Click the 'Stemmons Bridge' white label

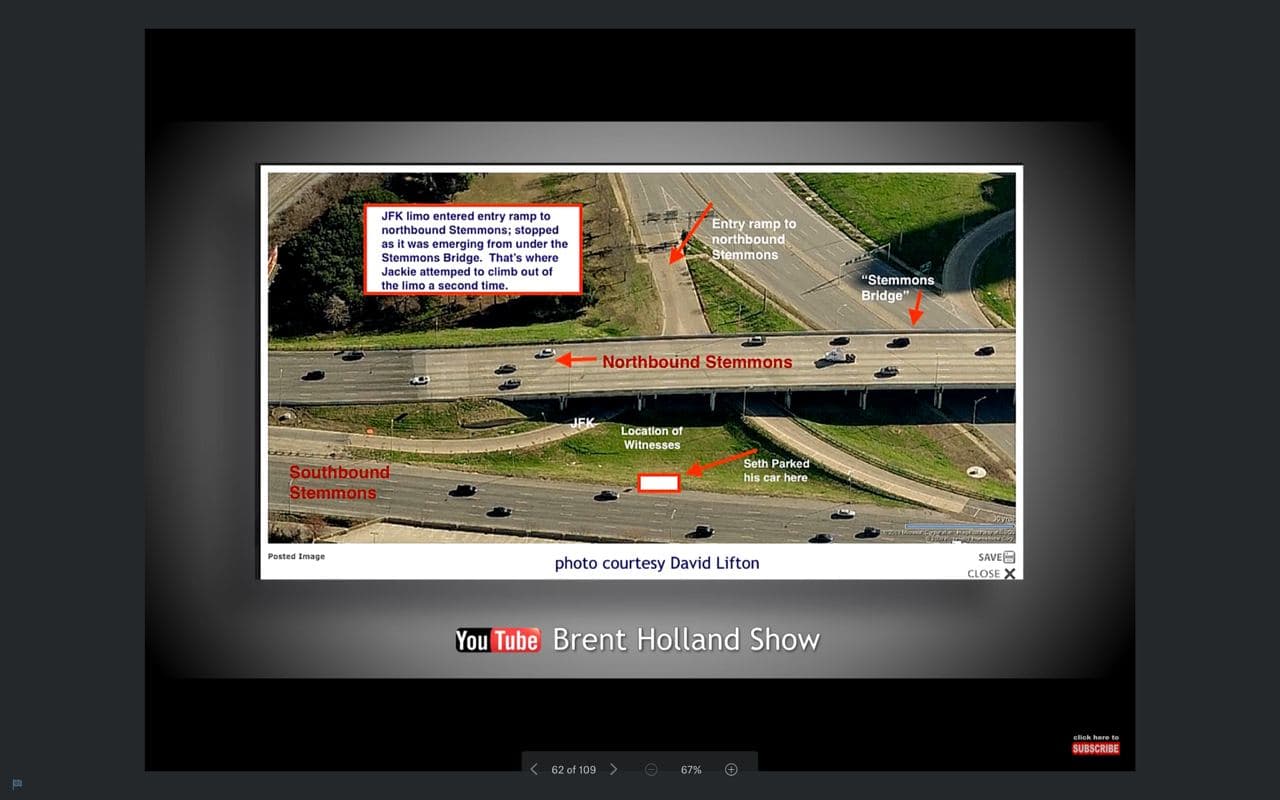click(897, 288)
